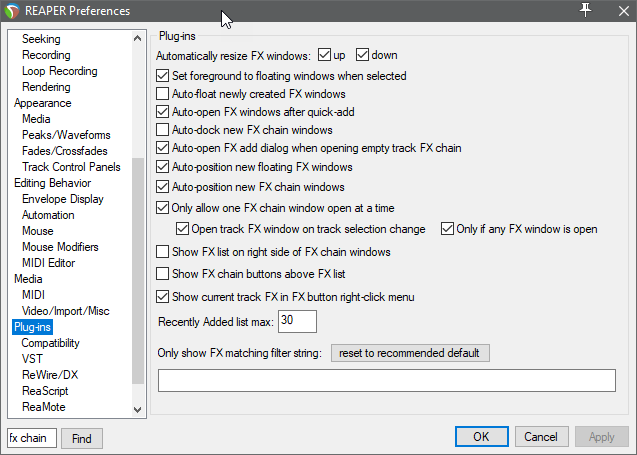
Task: Click the pin icon in title bar
Action: (x=586, y=10)
